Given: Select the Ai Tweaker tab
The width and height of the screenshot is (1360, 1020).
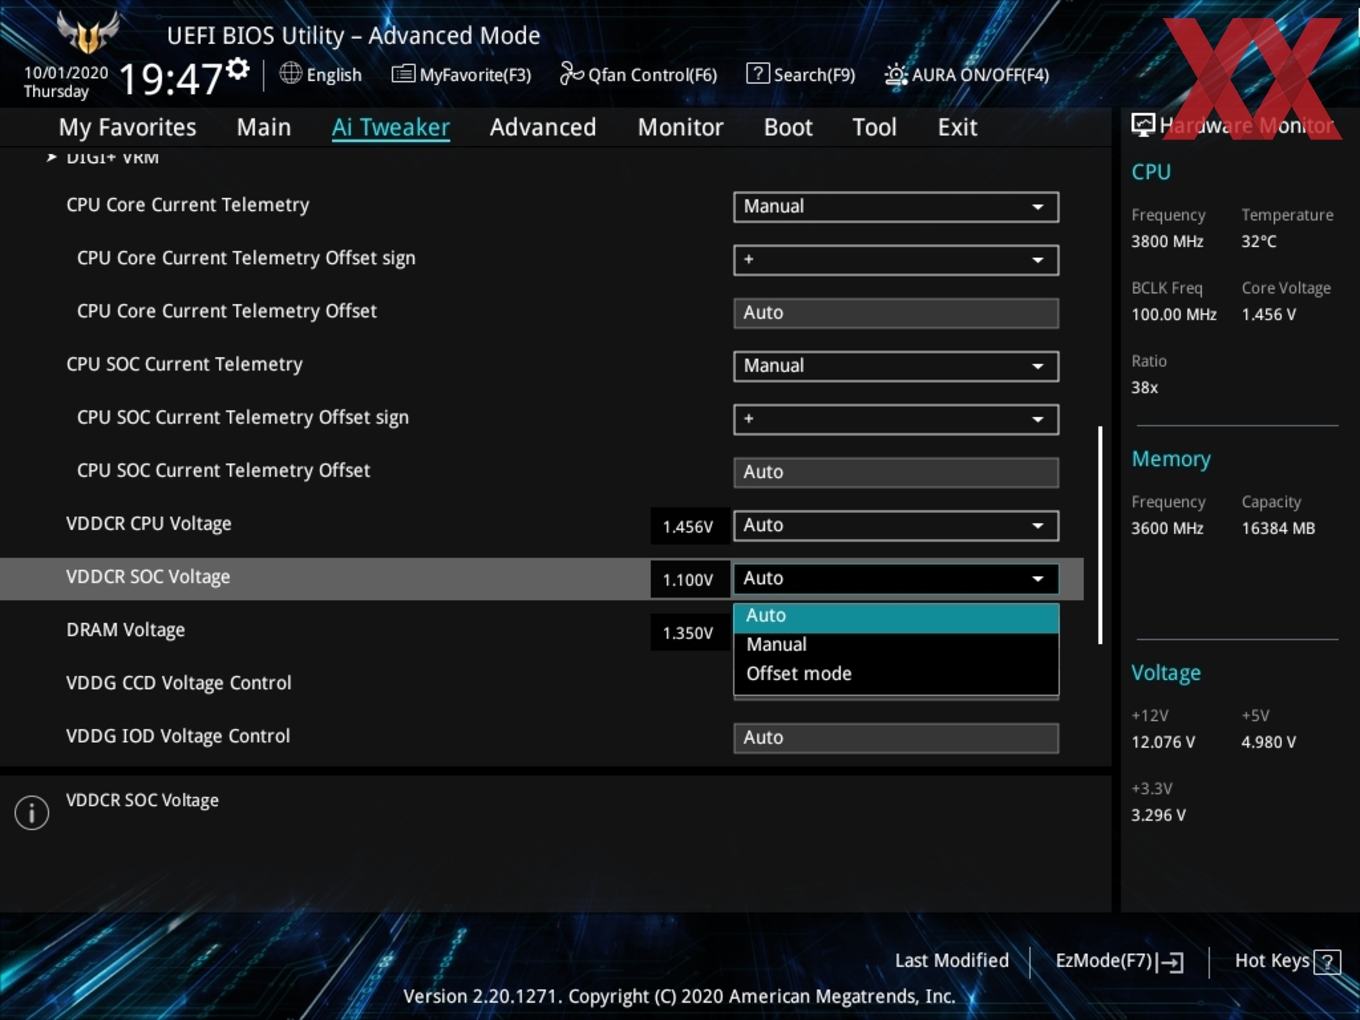Looking at the screenshot, I should pos(391,127).
